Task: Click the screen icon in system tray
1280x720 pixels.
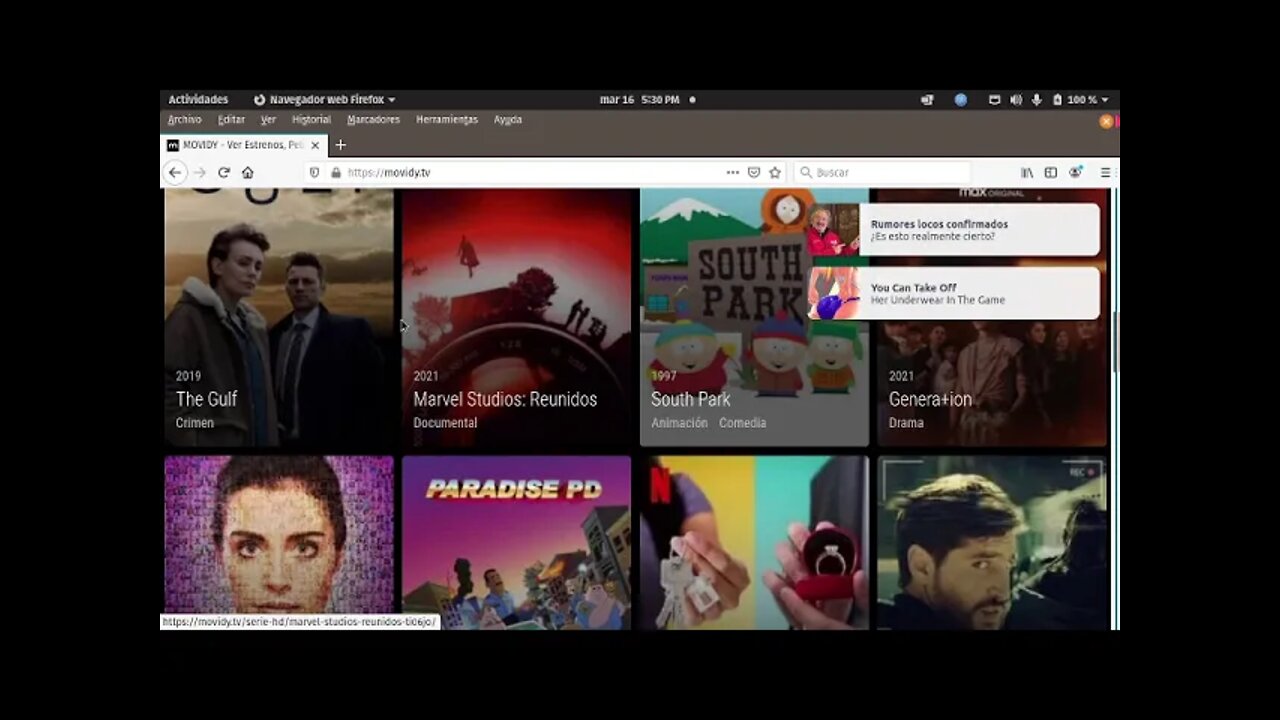Action: pos(994,100)
